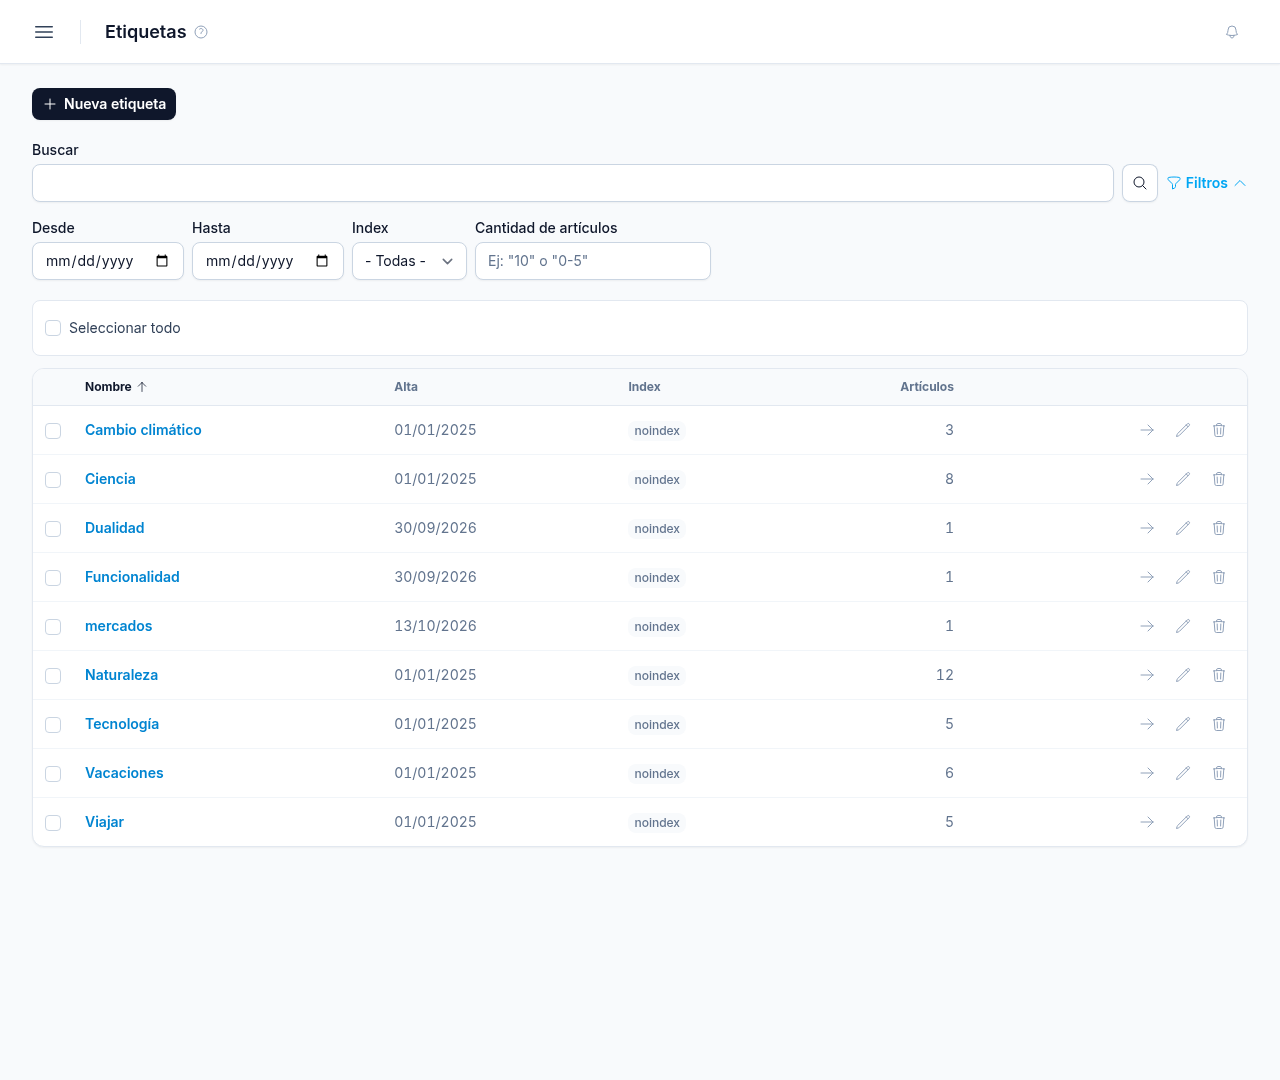
Task: Open the Viajar tag arrow
Action: pos(1147,822)
